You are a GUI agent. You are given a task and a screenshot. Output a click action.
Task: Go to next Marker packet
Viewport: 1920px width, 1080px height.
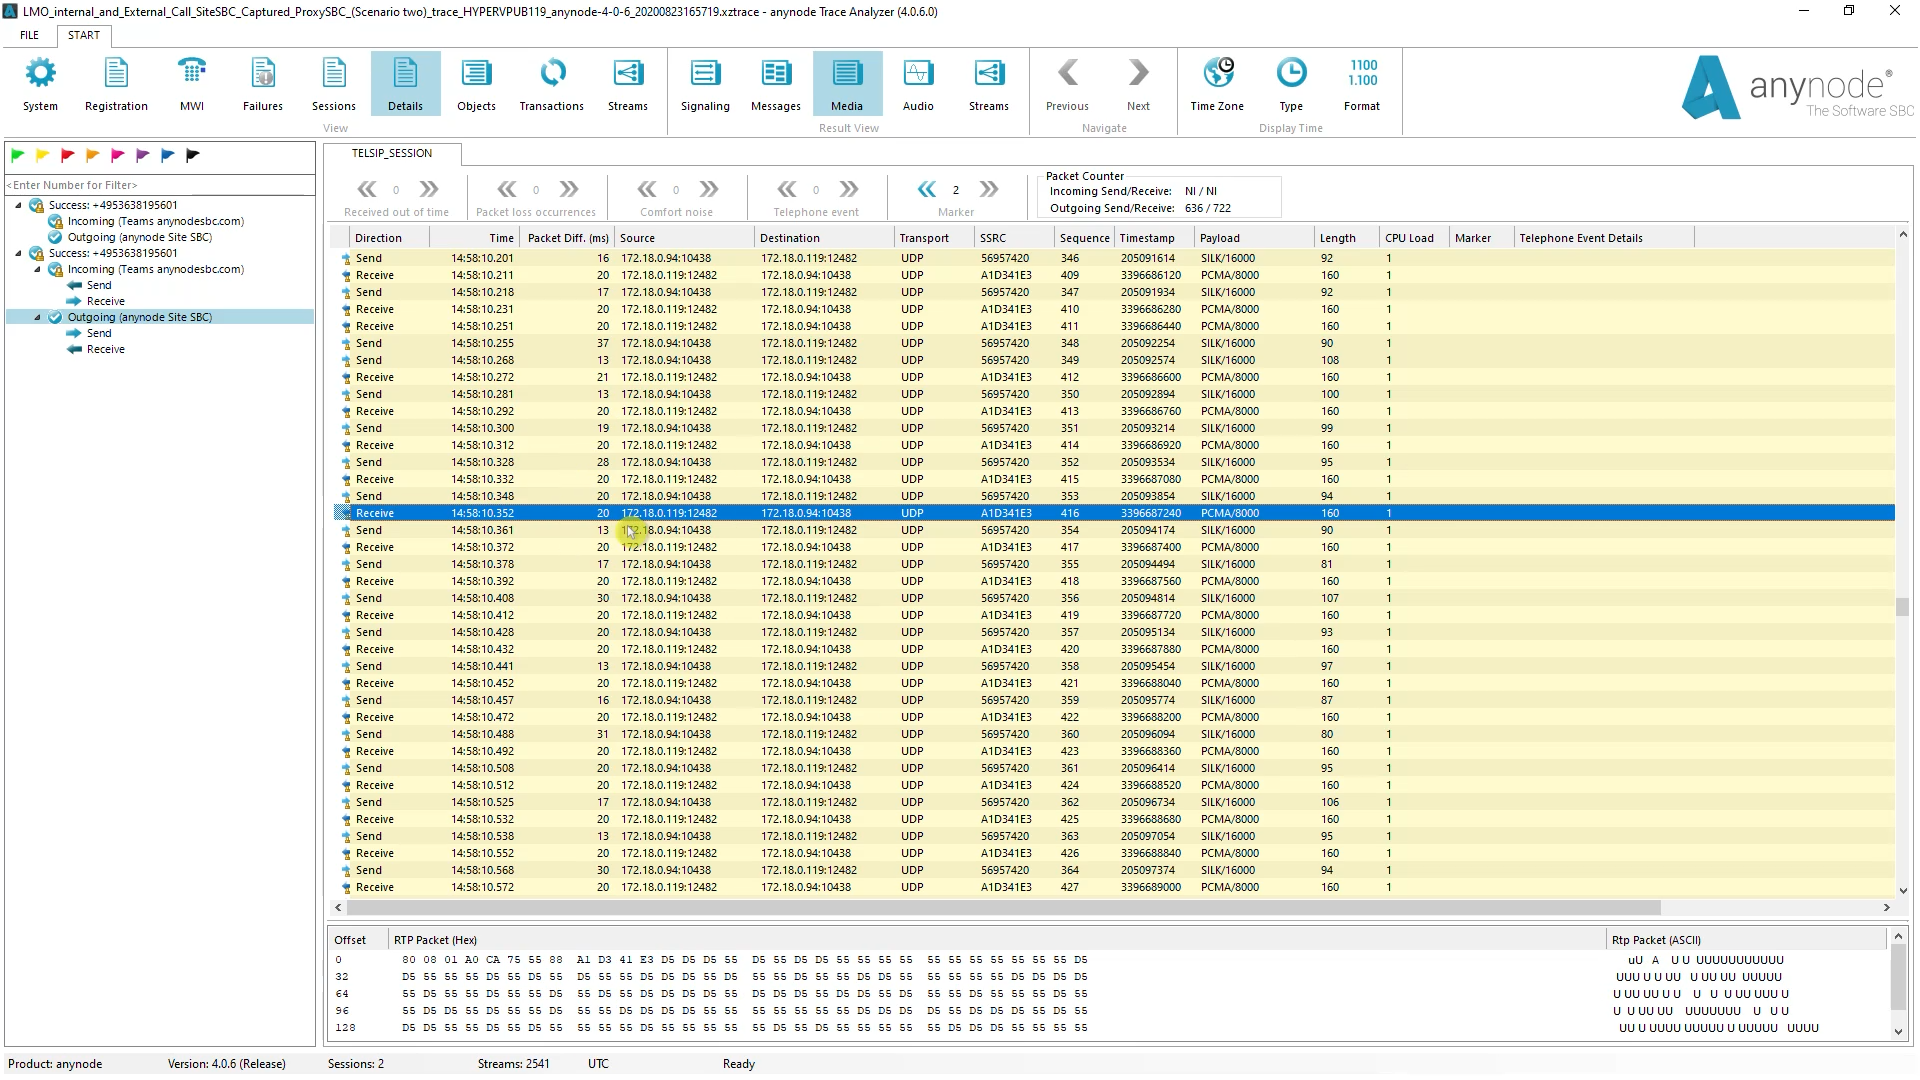(989, 189)
